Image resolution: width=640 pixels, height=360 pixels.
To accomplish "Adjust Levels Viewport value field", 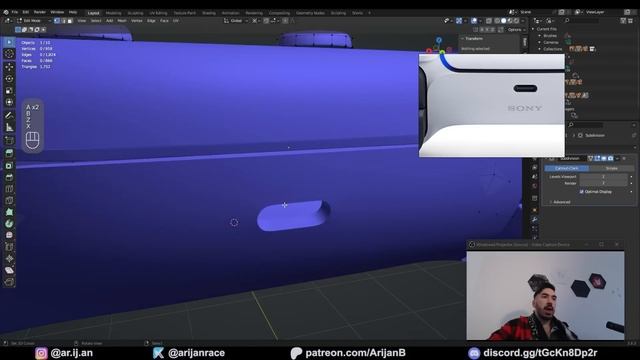I will (603, 177).
